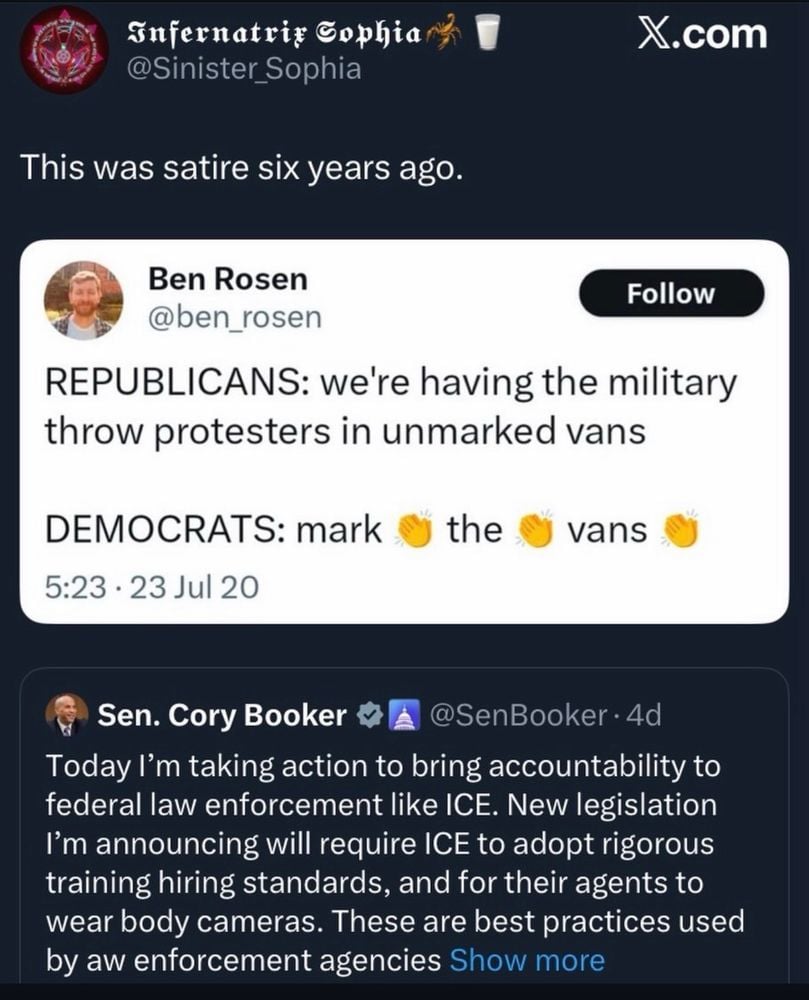Open the Infernatrix Sophia profile avatar
Screen dimensions: 809x1000
tap(64, 49)
